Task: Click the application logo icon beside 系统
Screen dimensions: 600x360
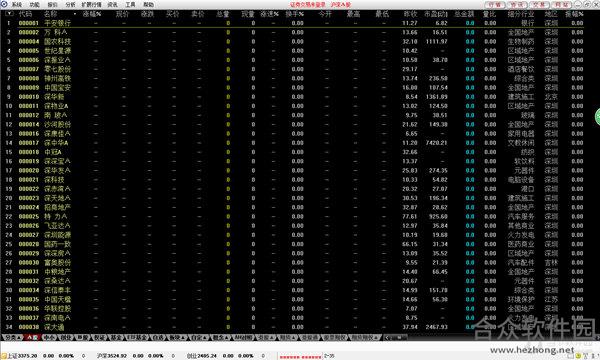Action: pos(4,4)
